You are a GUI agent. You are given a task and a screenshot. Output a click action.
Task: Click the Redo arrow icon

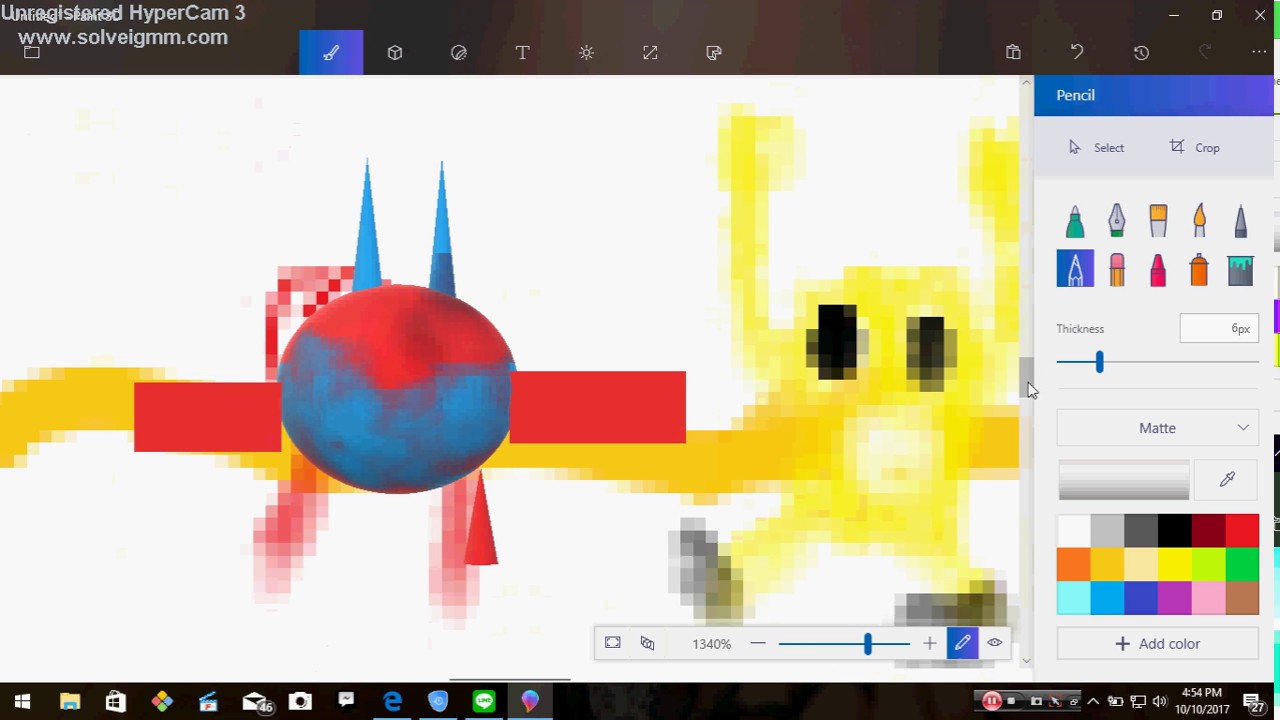pos(1205,53)
